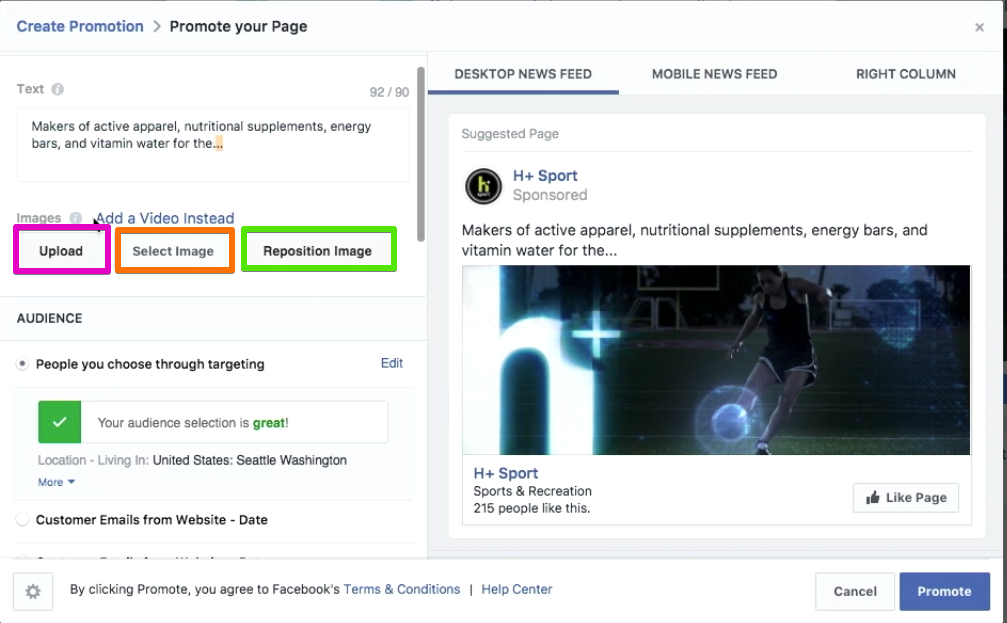Click the Promote button
This screenshot has height=623, width=1007.
tap(944, 592)
